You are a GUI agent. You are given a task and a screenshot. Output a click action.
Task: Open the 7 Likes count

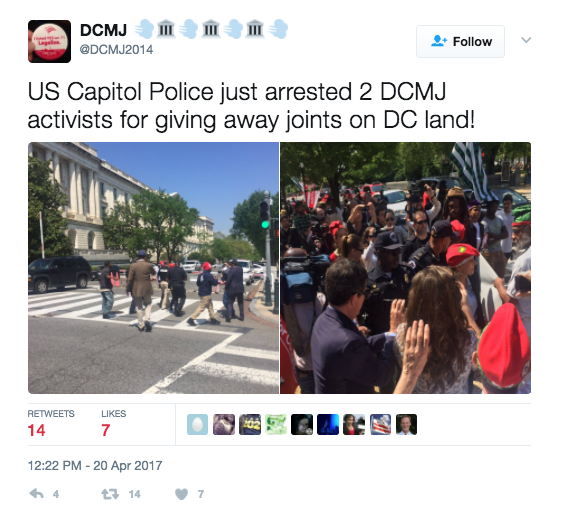pos(113,424)
